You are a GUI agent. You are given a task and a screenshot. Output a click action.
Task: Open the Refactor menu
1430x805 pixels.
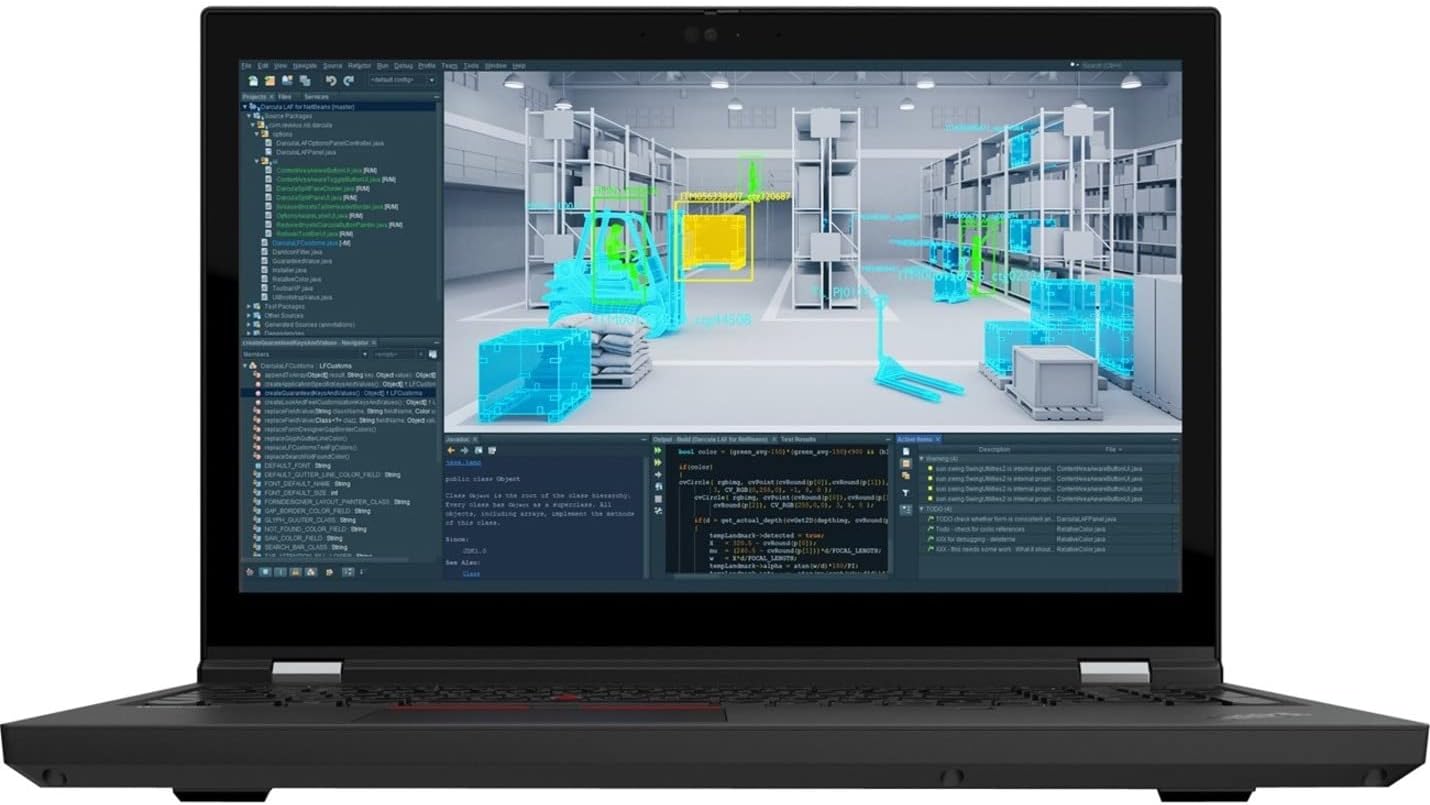pyautogui.click(x=358, y=65)
